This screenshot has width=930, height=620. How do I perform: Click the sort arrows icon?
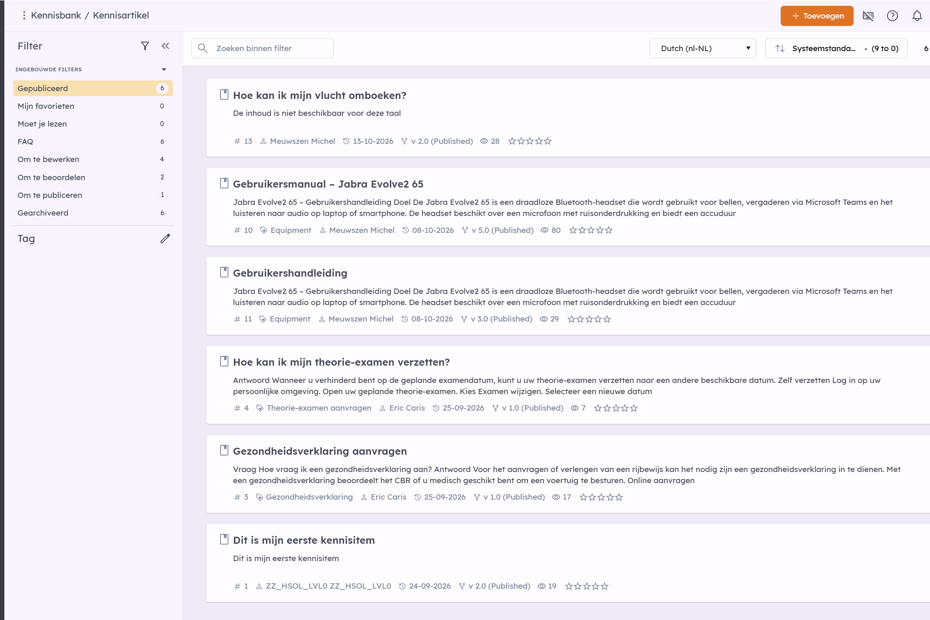click(780, 48)
